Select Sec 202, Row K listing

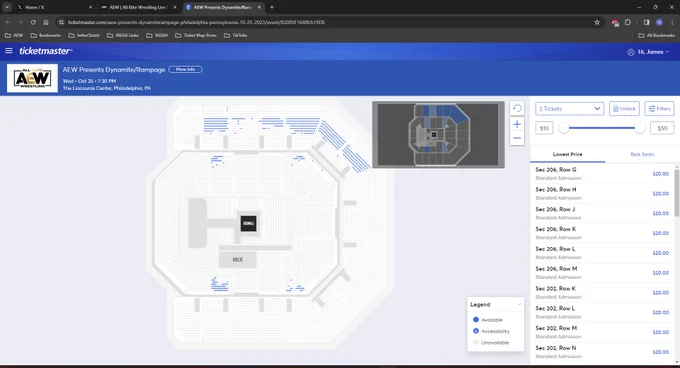[x=602, y=293]
